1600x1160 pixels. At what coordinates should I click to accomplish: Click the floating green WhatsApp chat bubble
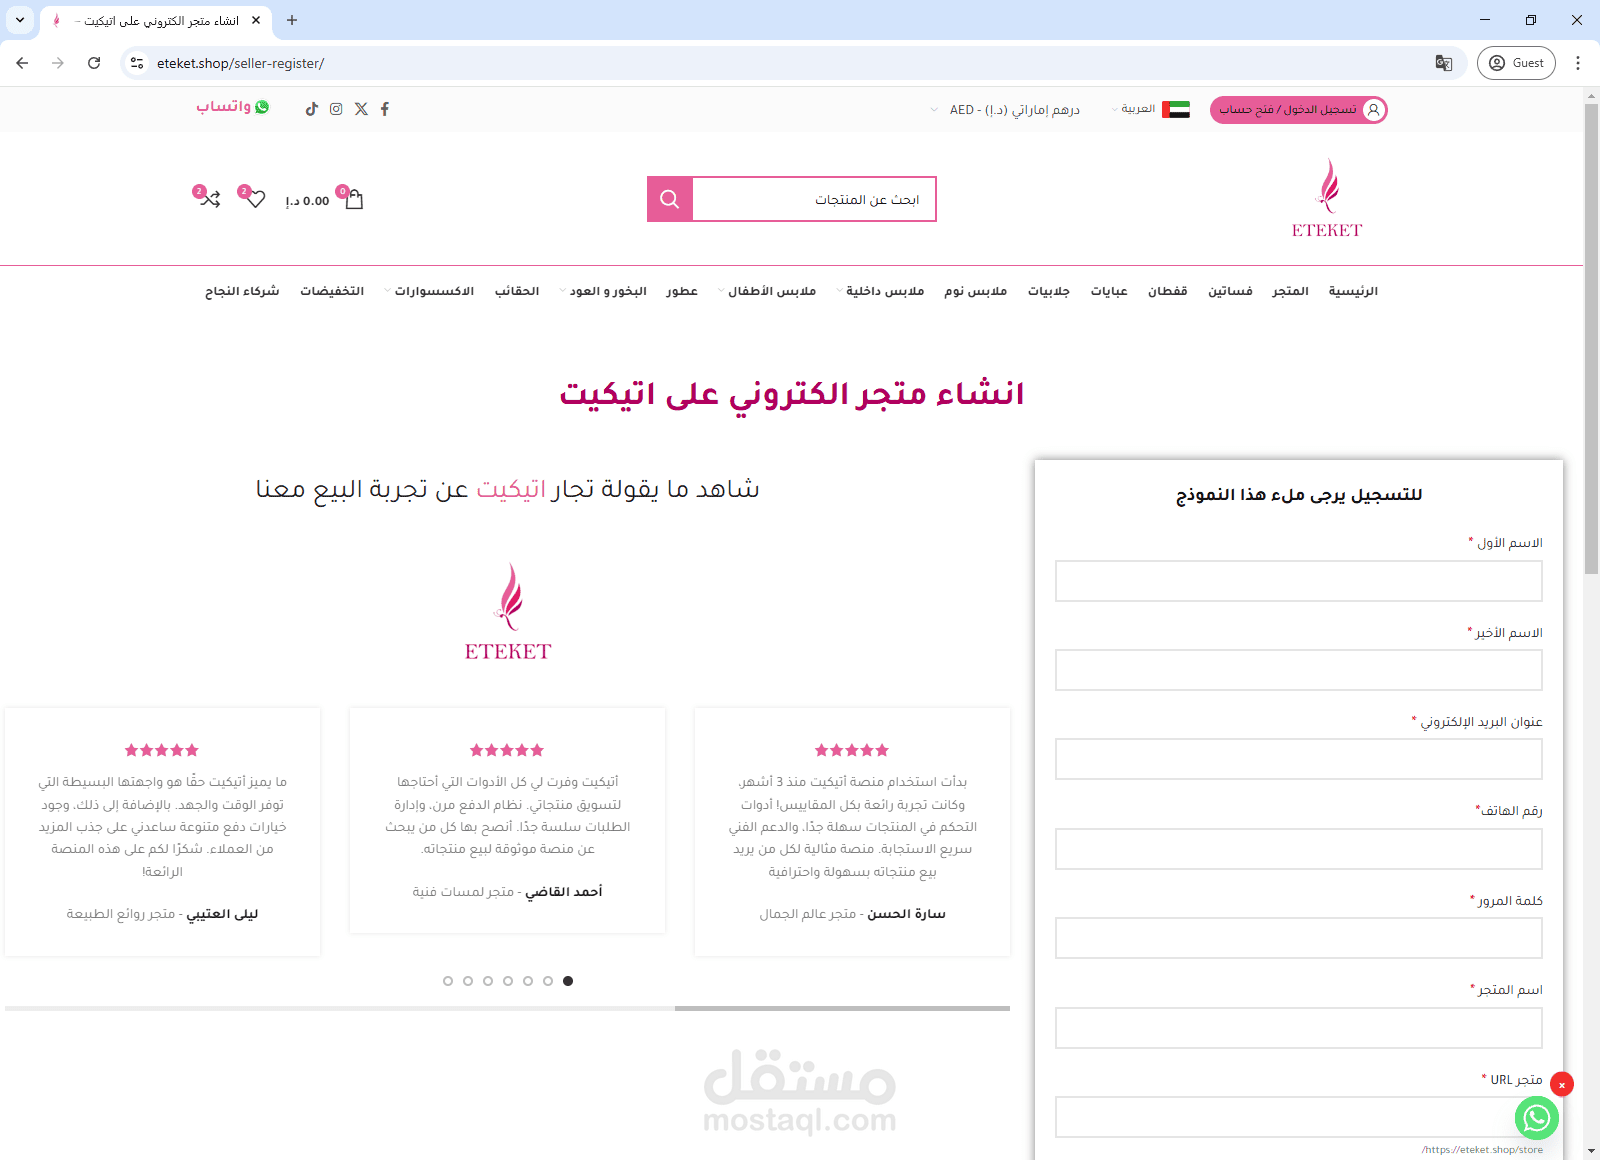(x=1537, y=1118)
